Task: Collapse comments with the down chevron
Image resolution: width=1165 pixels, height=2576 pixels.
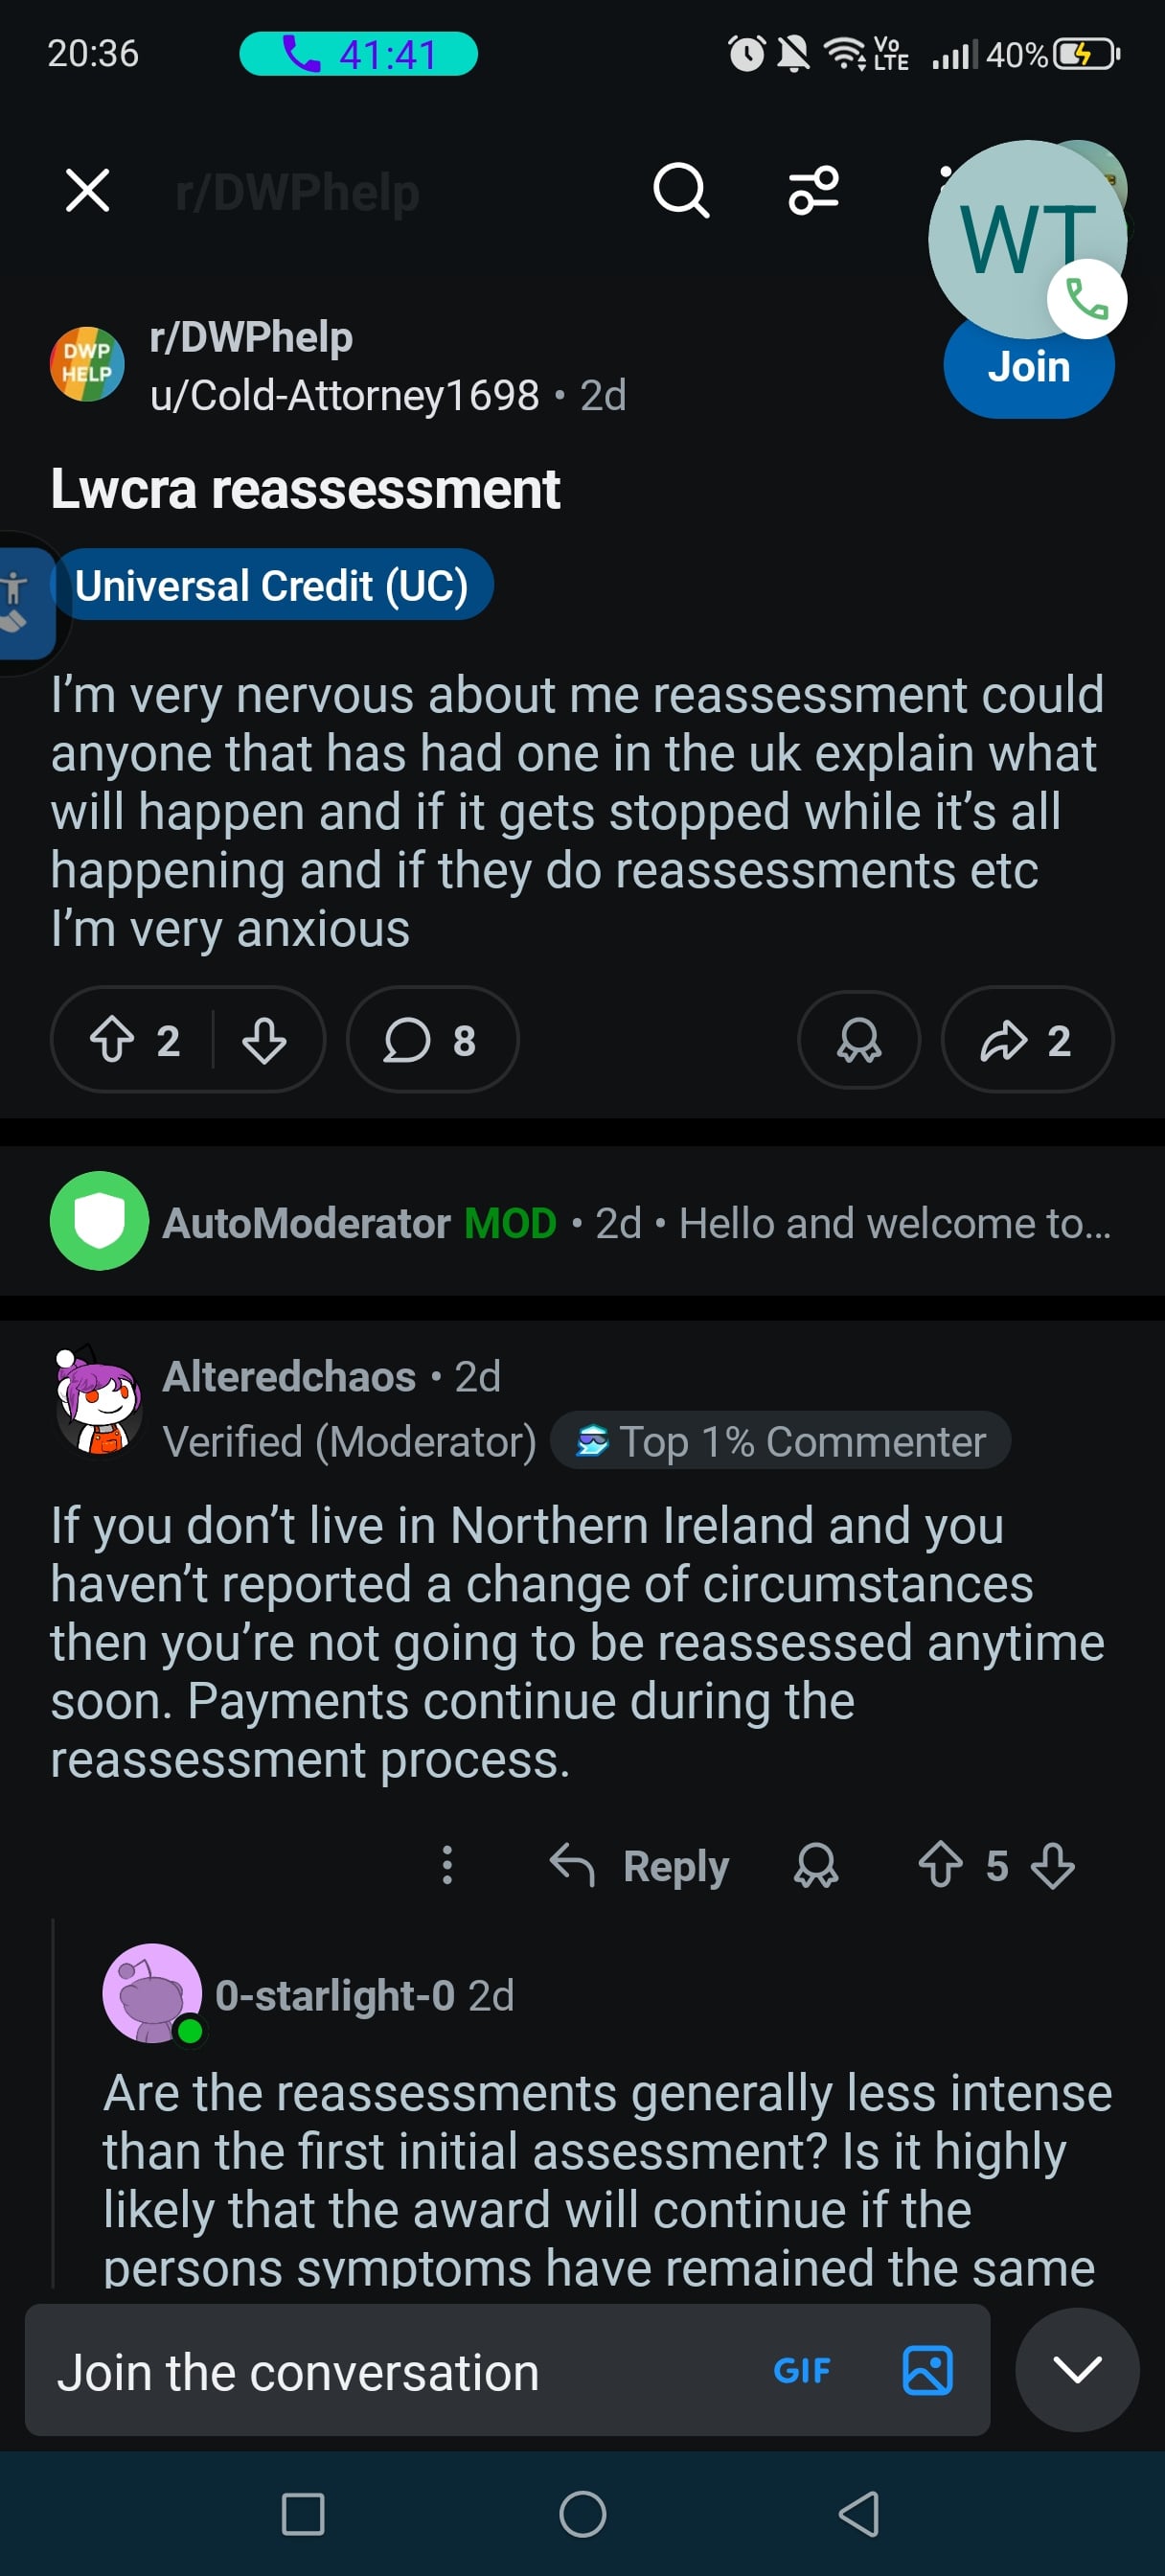Action: 1077,2370
